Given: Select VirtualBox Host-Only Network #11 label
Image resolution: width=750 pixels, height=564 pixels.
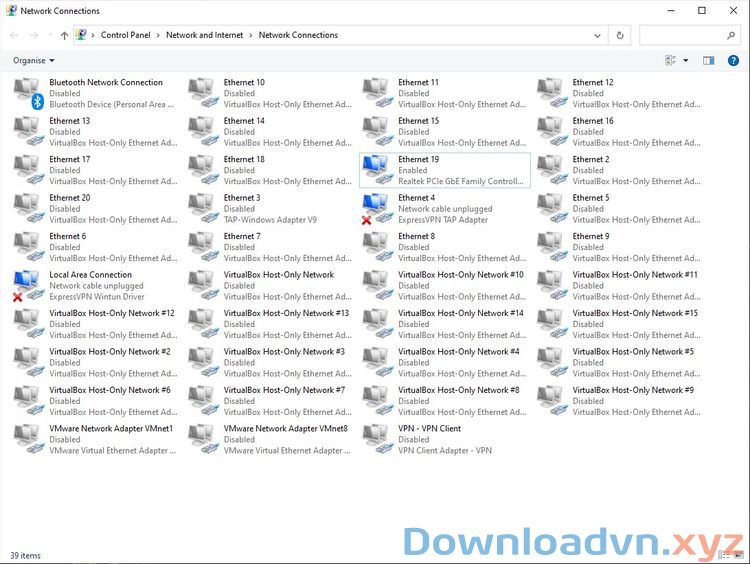Looking at the screenshot, I should pos(635,275).
